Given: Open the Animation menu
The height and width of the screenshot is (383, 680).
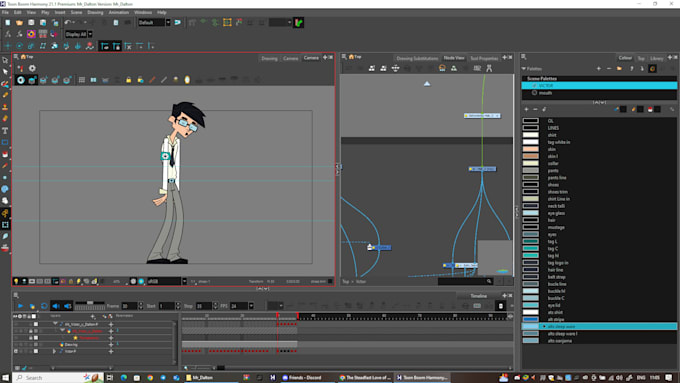Looking at the screenshot, I should coord(118,12).
